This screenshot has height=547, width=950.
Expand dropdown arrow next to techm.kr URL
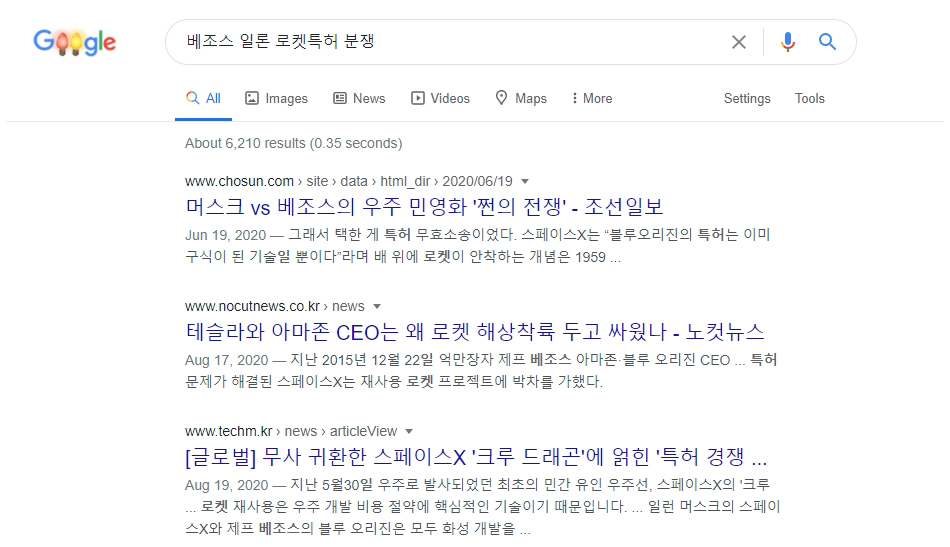(409, 431)
